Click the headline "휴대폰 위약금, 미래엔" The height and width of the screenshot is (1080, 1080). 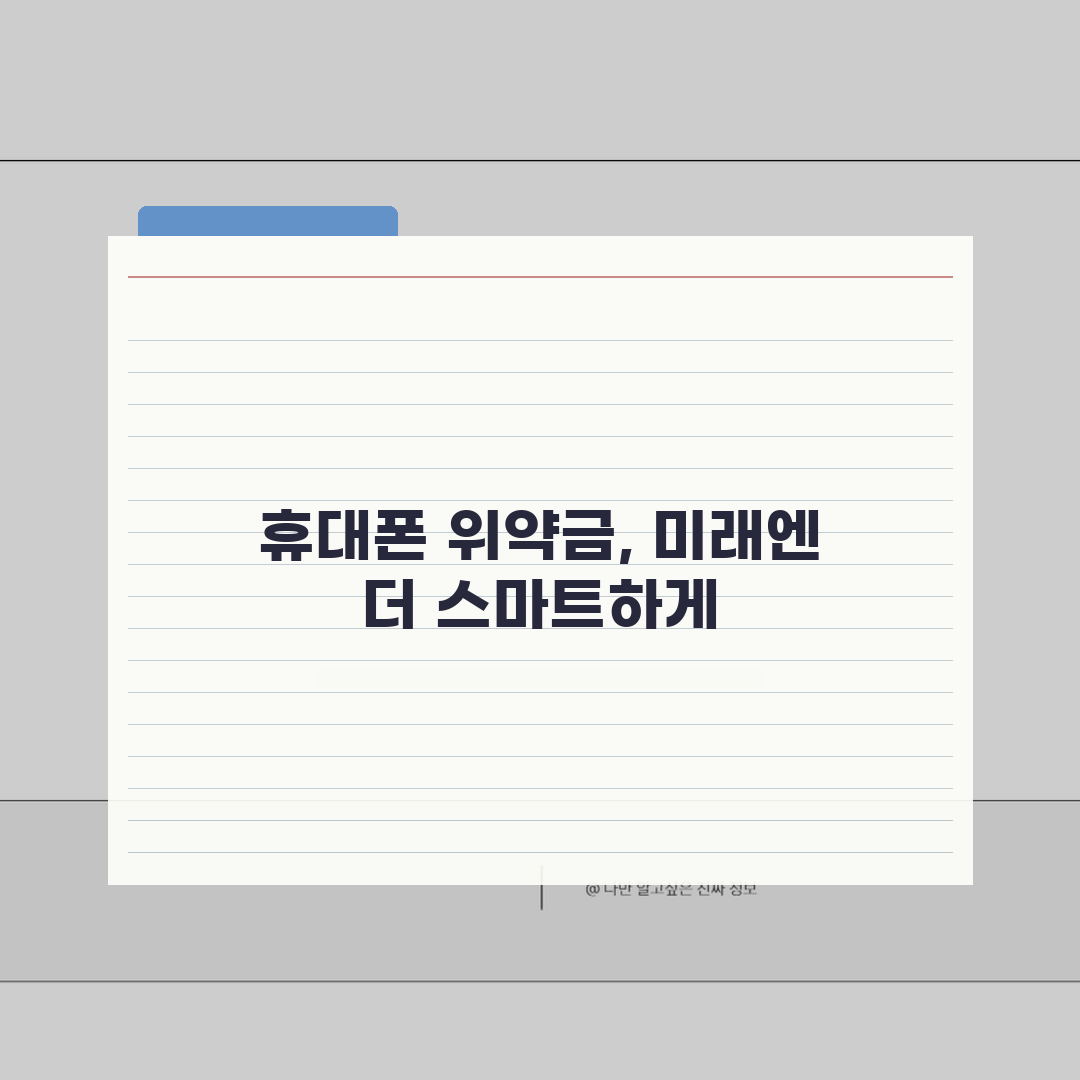pos(540,535)
